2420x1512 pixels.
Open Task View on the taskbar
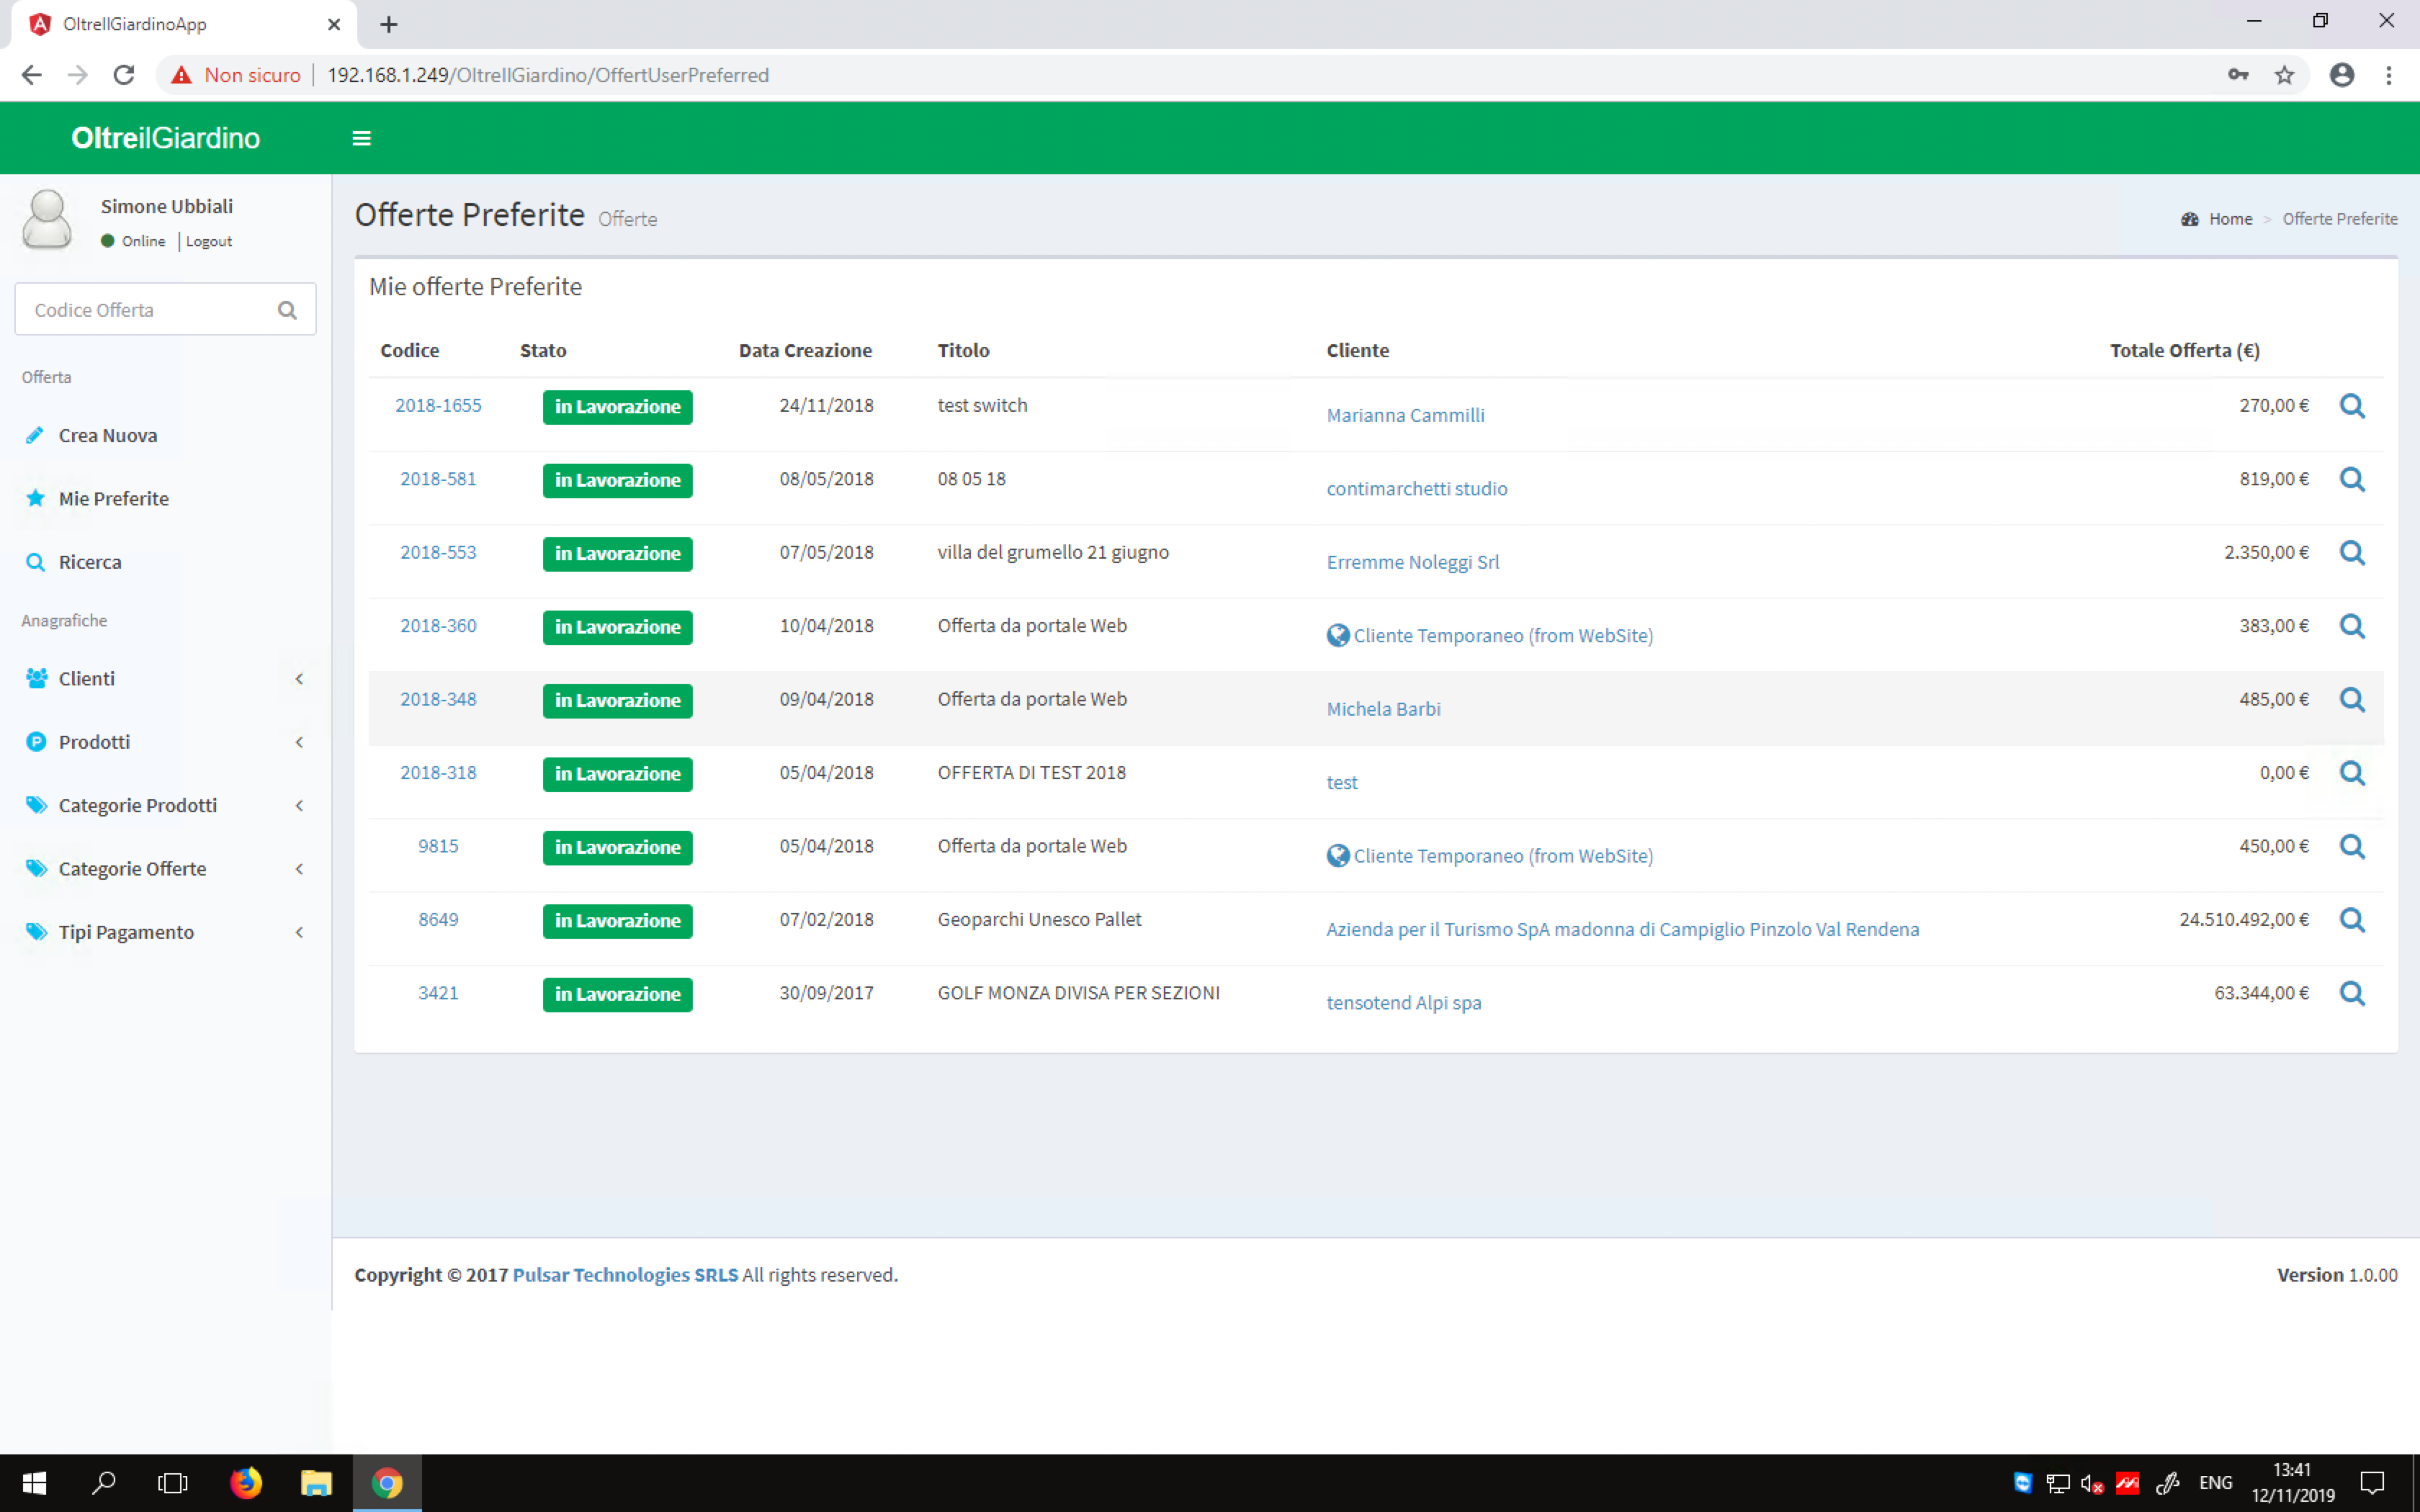(x=173, y=1482)
